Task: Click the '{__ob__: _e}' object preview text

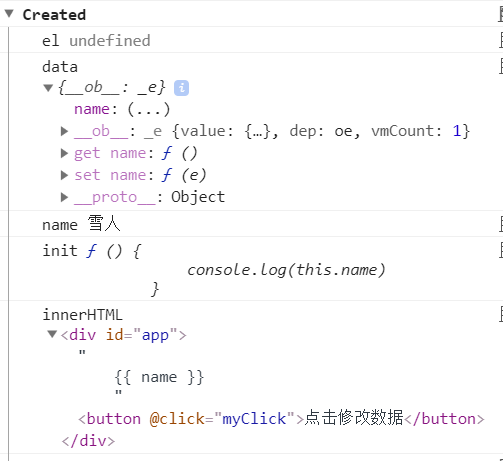Action: [112, 88]
